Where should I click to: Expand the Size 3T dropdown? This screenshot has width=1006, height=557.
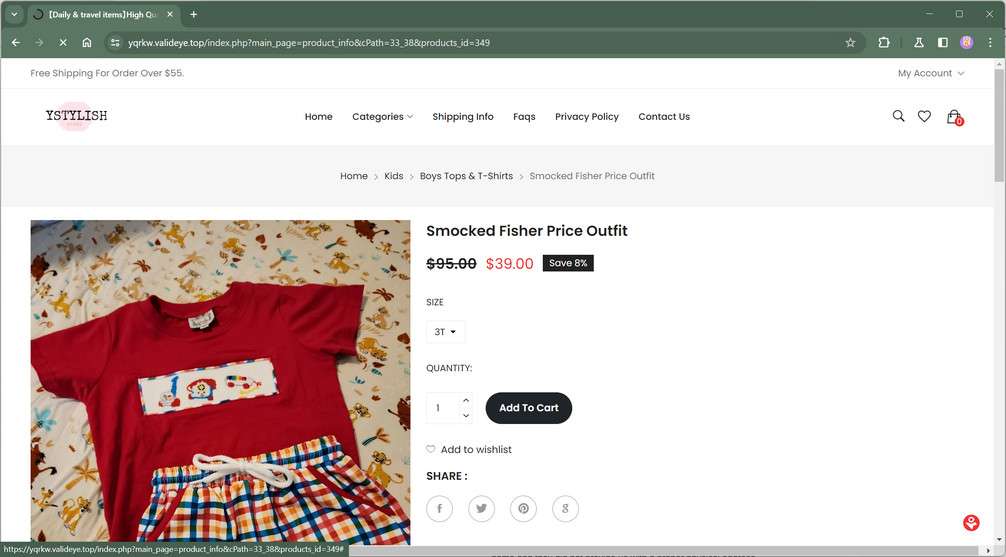445,332
